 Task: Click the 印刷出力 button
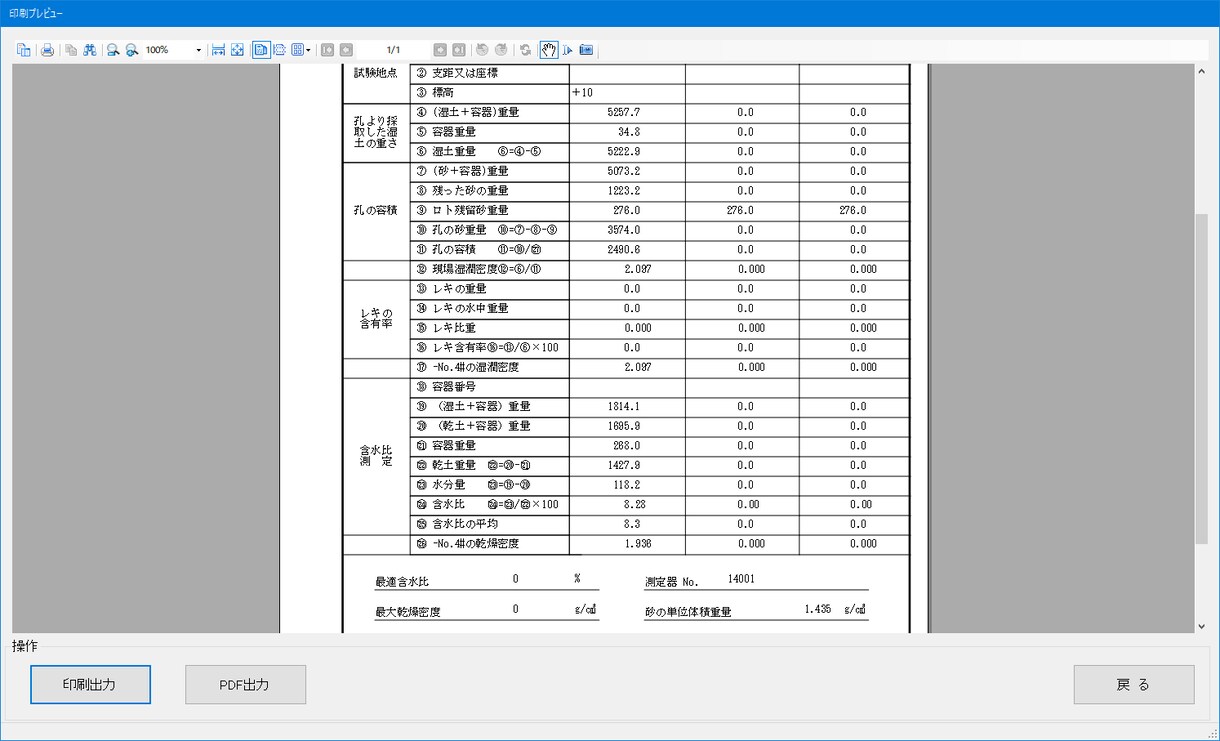(91, 685)
